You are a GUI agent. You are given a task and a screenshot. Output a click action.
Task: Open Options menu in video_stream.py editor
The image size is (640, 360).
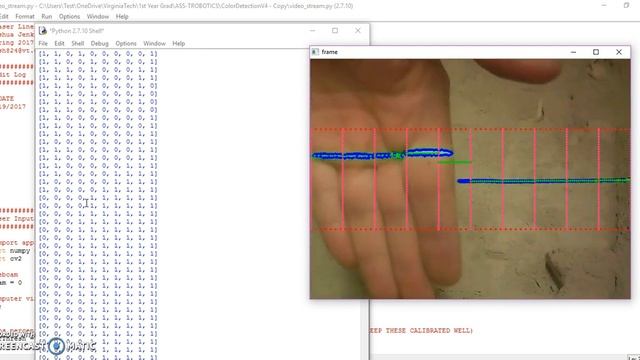pos(69,17)
